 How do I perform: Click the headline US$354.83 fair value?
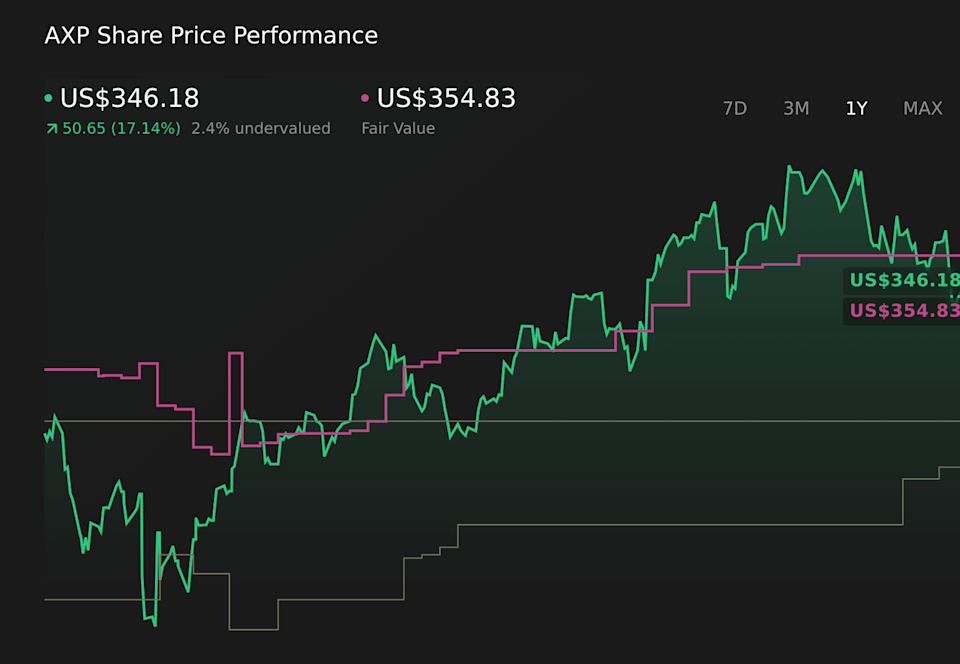coord(446,99)
